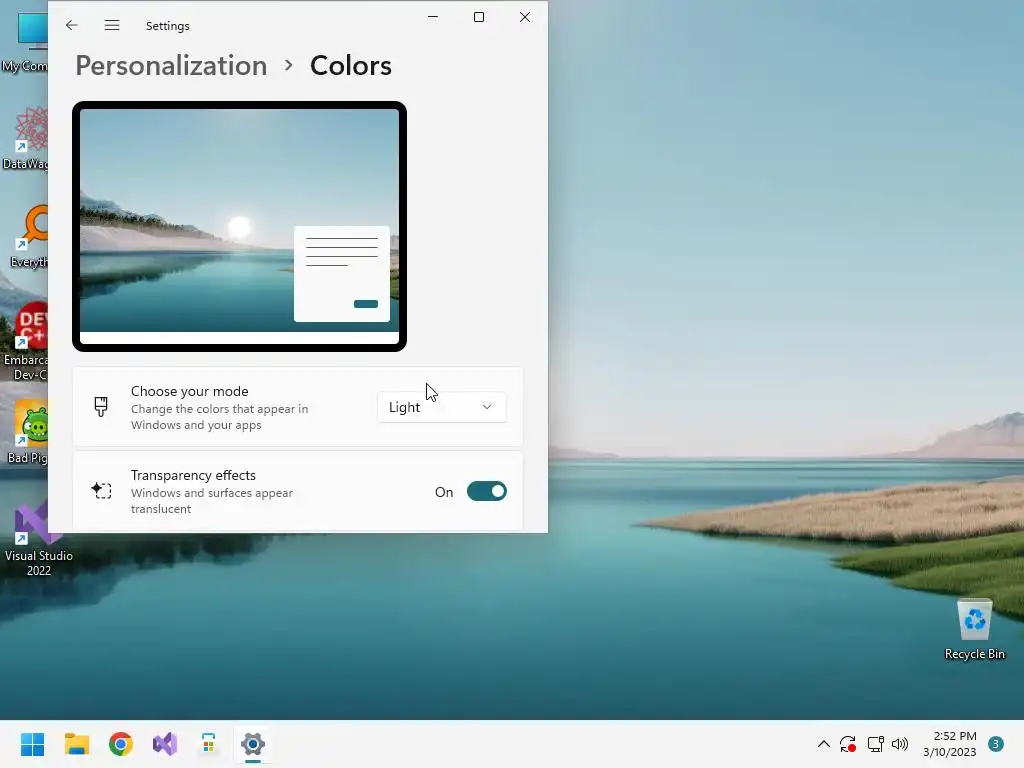Click the desktop preview thumbnail in Colors

coord(239,226)
